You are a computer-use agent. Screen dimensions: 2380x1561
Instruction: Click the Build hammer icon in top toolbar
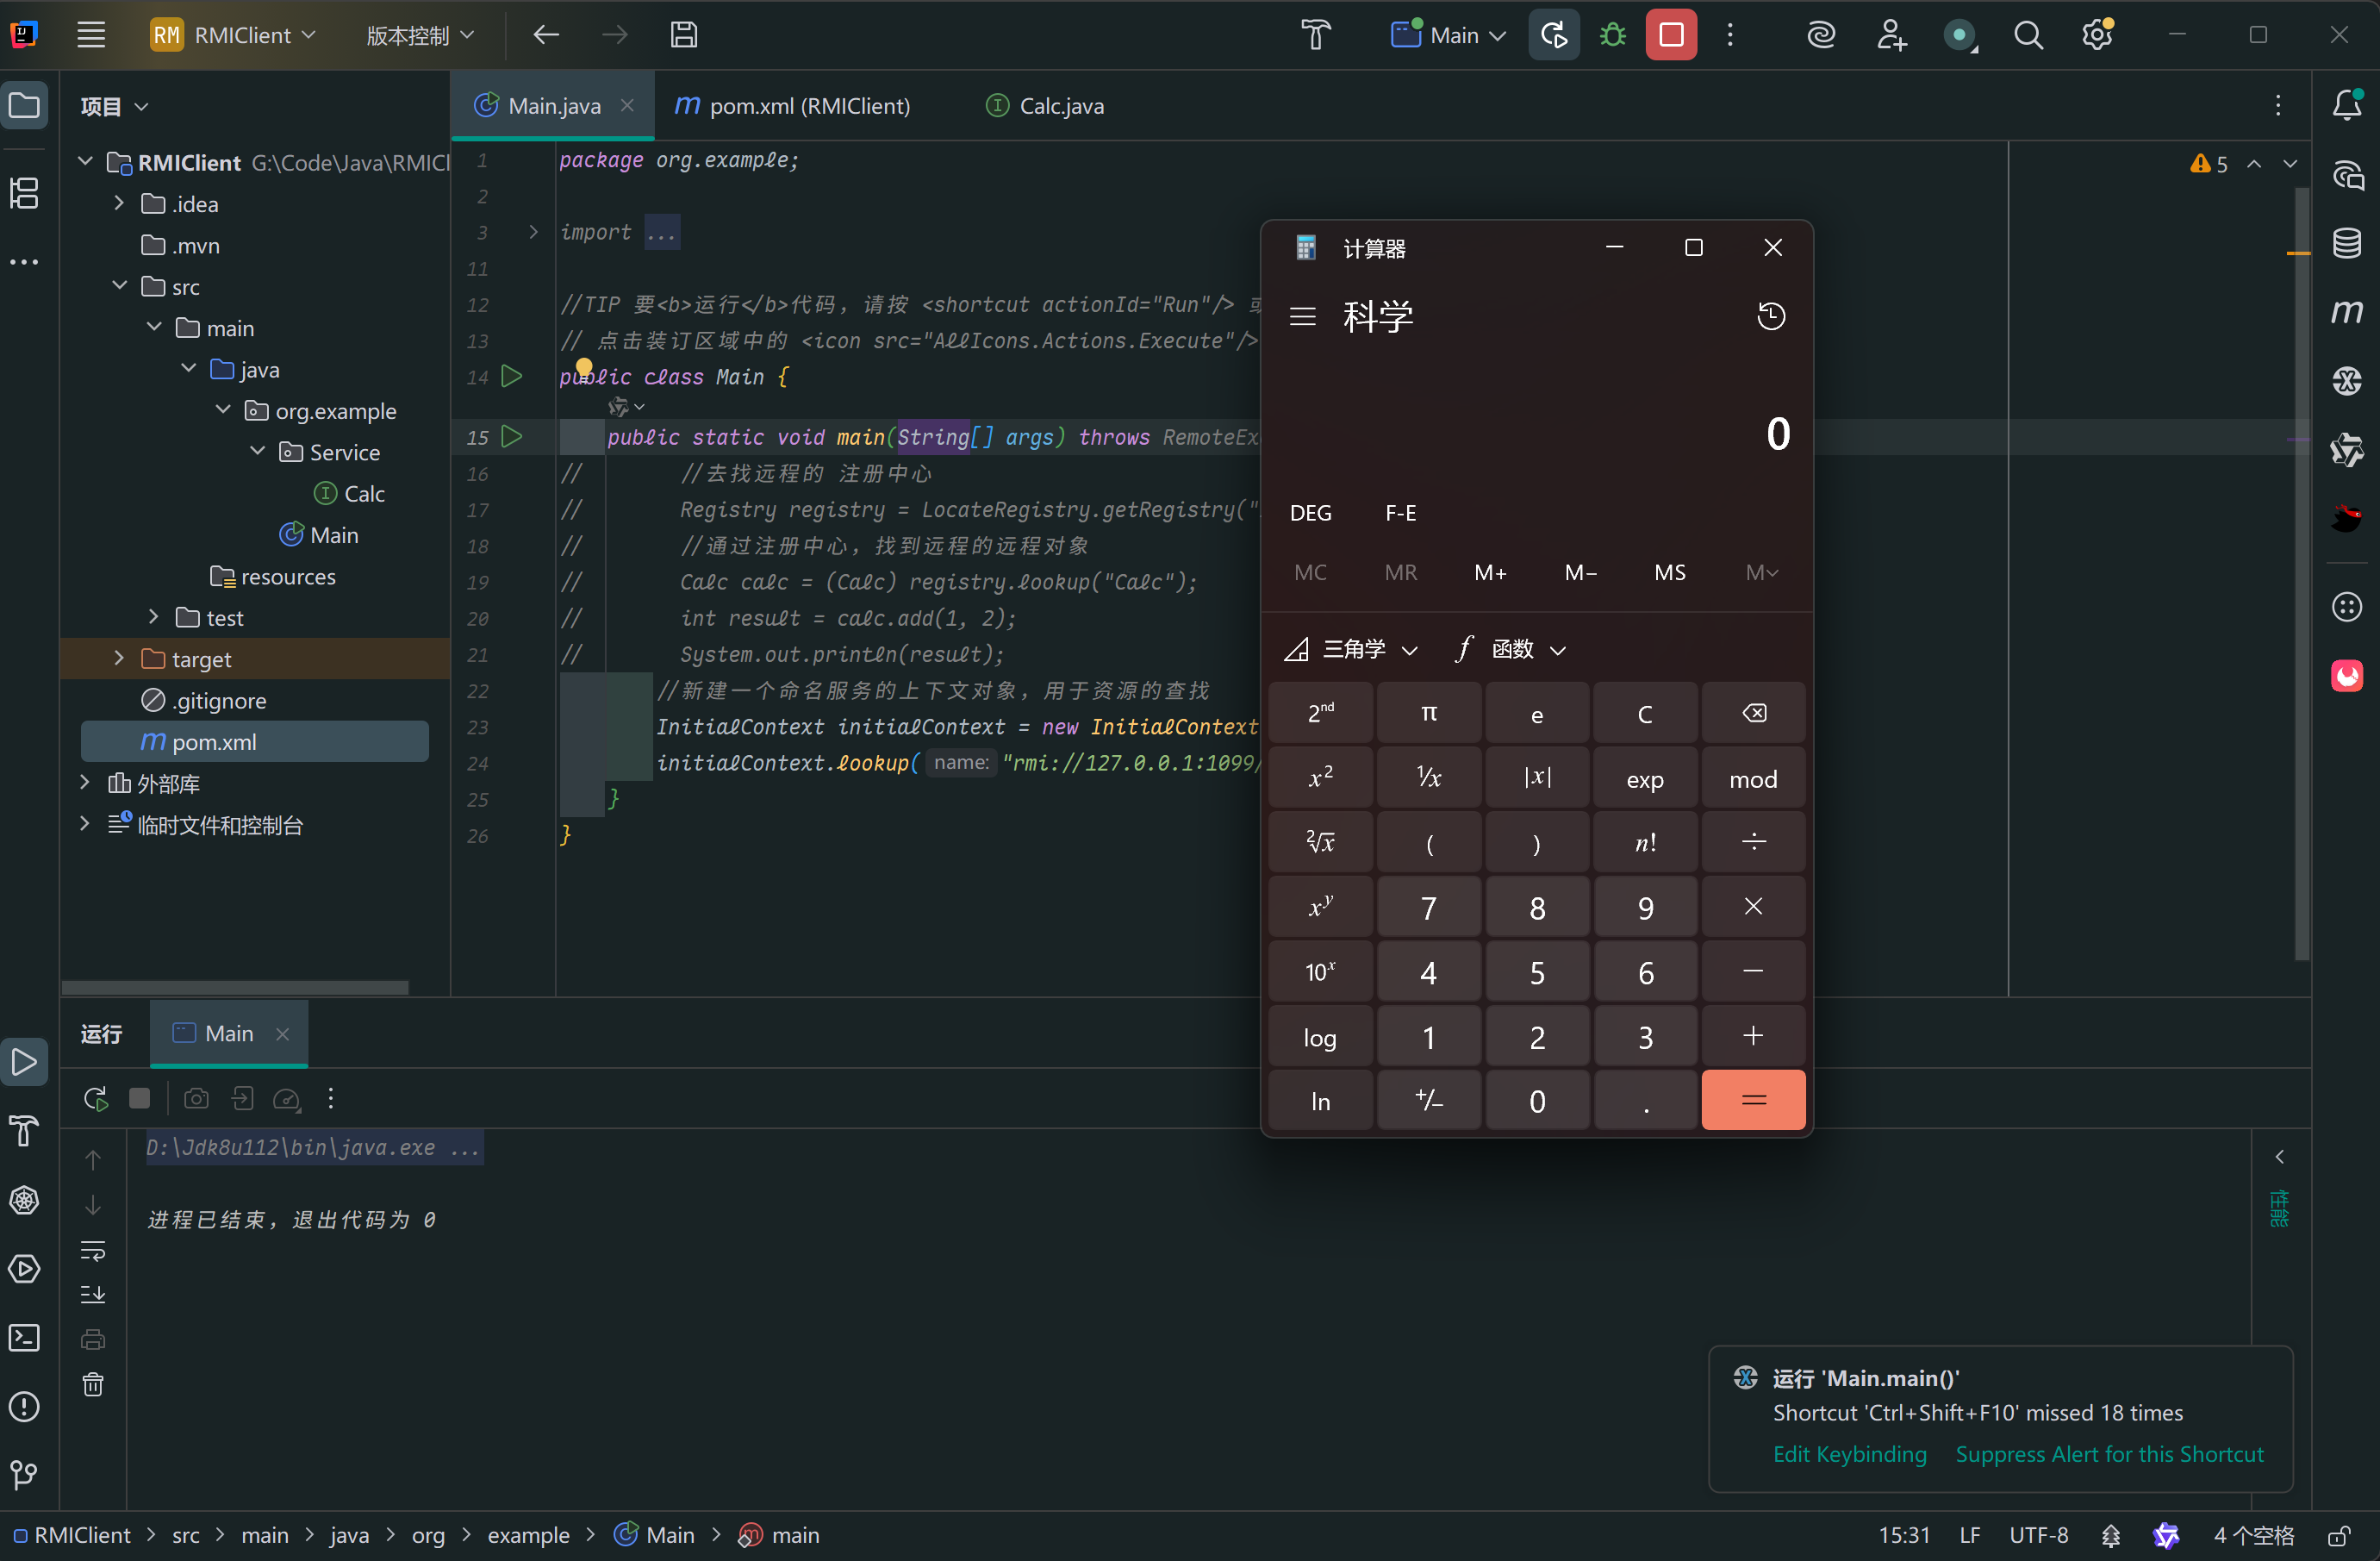tap(1315, 36)
